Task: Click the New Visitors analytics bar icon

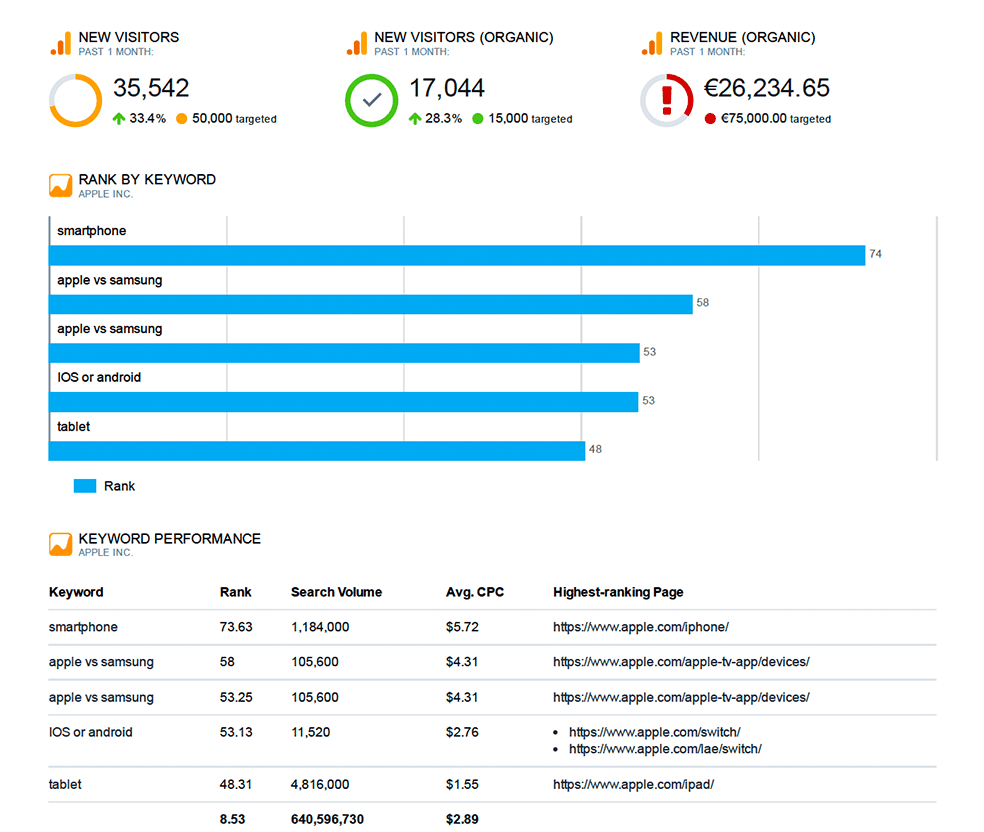Action: pyautogui.click(x=61, y=44)
